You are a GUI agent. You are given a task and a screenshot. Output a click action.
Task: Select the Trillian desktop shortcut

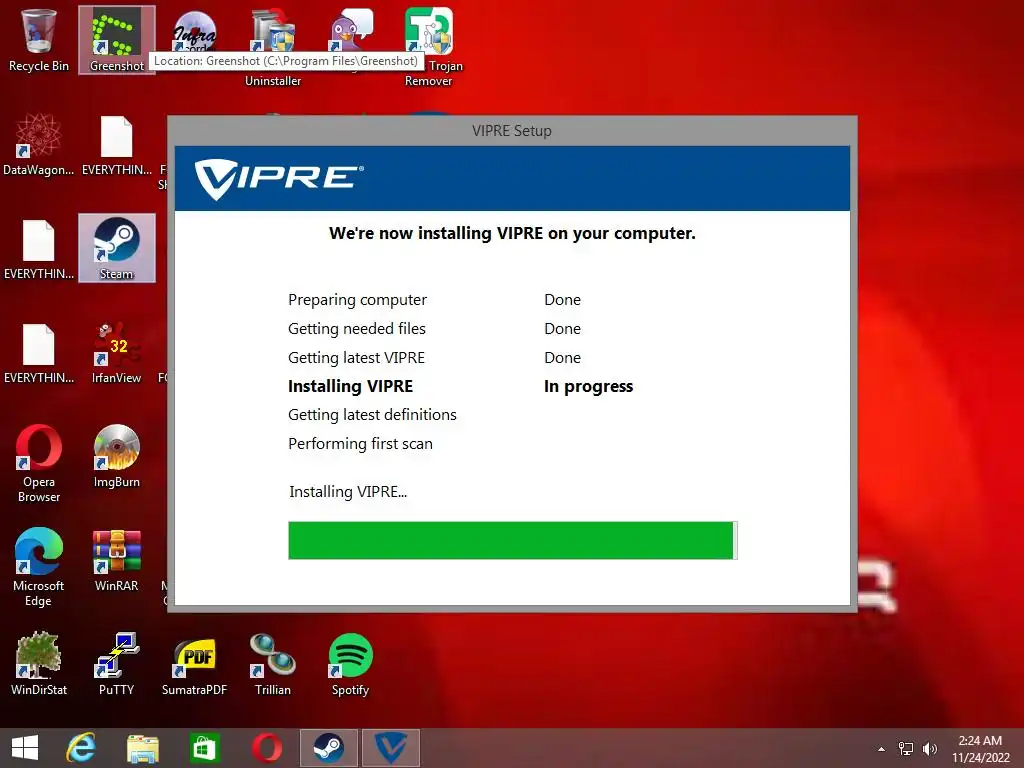coord(273,664)
